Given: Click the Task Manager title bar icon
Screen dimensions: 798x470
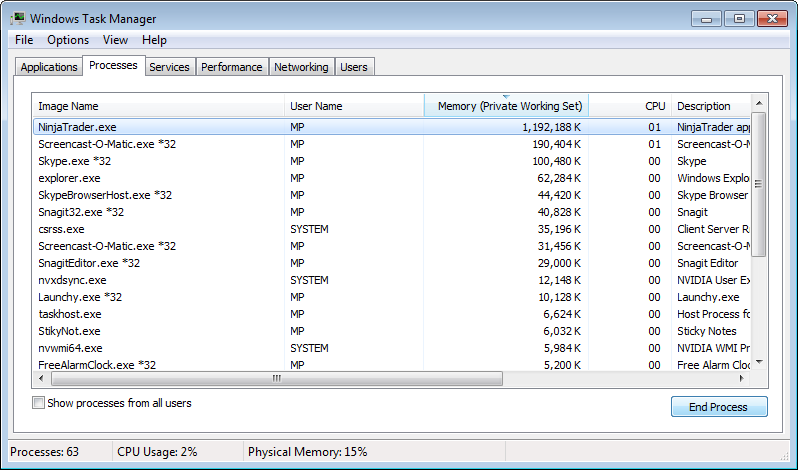Looking at the screenshot, I should pos(18,19).
